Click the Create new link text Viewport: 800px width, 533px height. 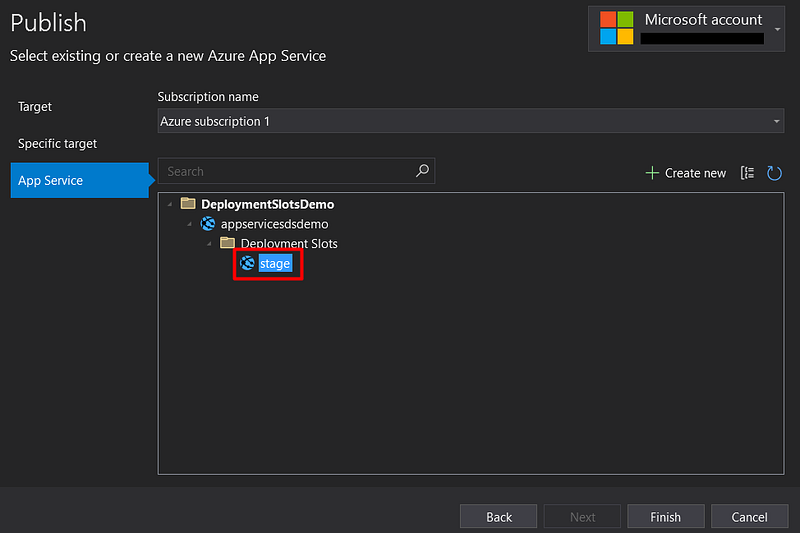(x=695, y=173)
